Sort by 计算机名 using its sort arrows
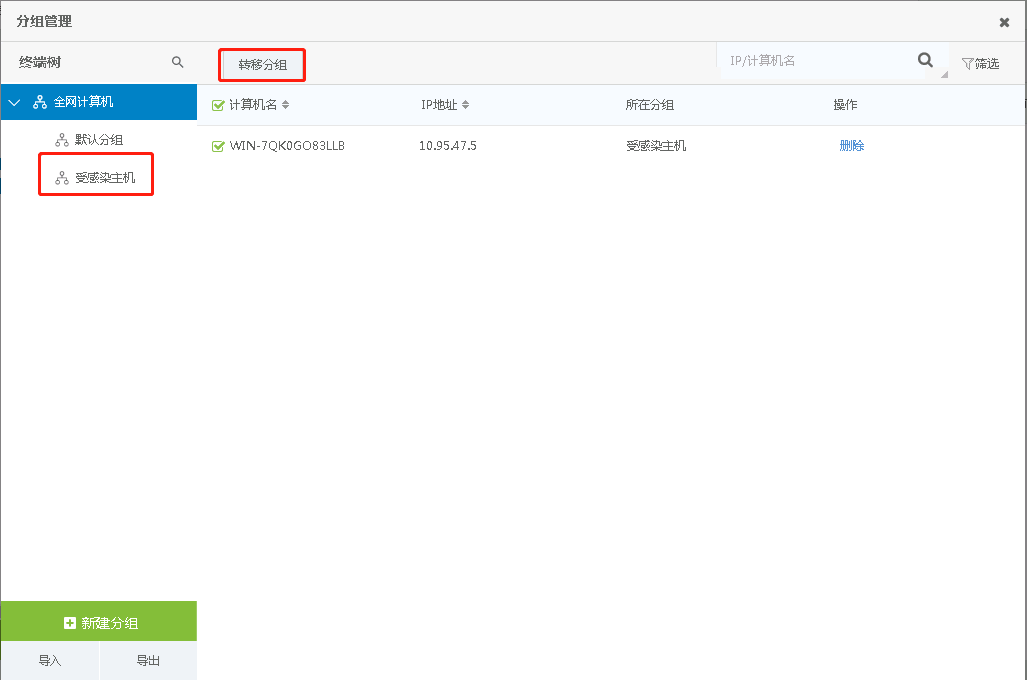 286,105
